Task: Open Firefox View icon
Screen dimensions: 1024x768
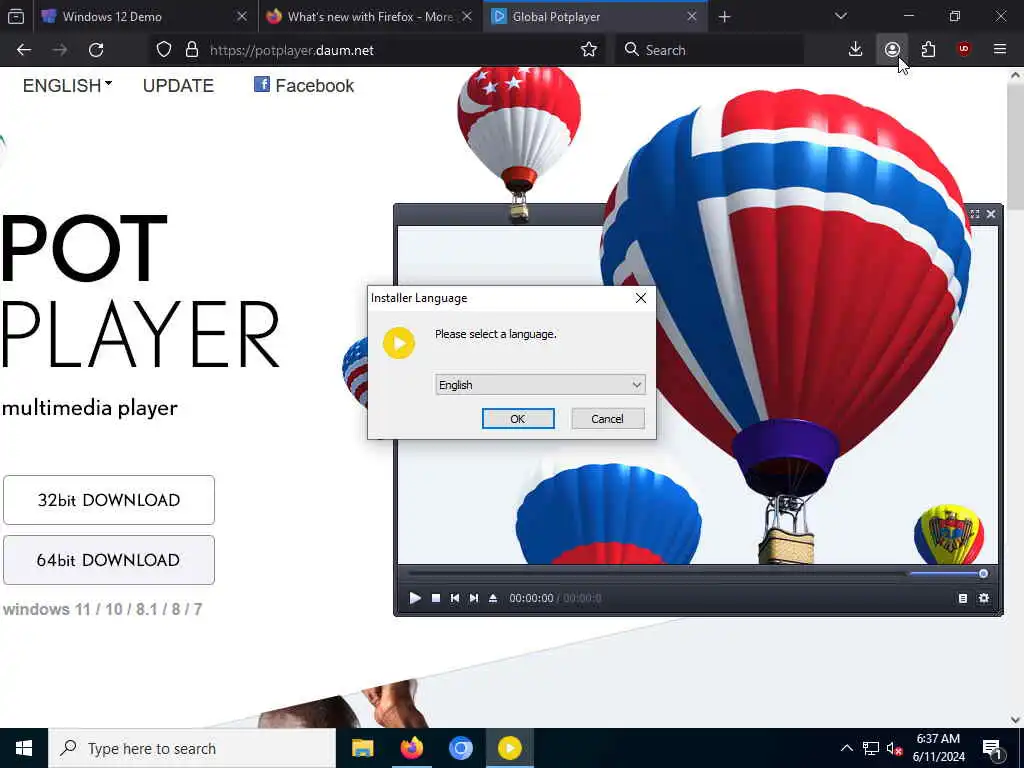Action: point(16,17)
